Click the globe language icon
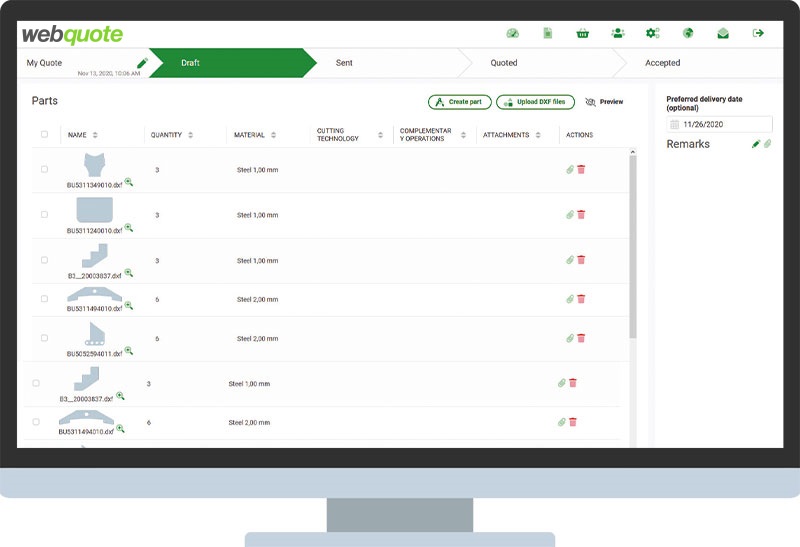 pos(688,33)
